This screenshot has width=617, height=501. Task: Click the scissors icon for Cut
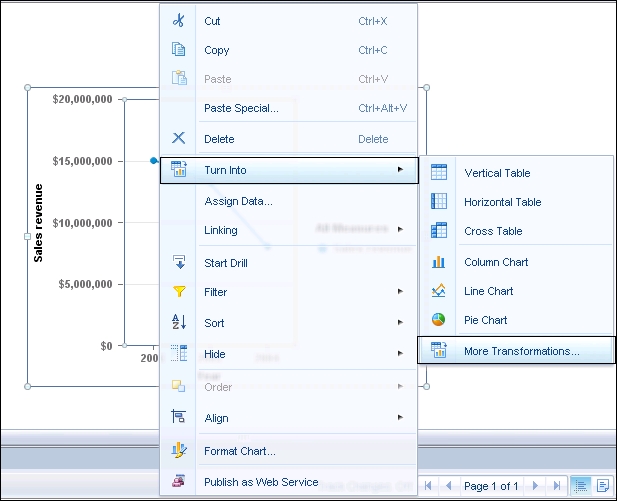tap(179, 20)
